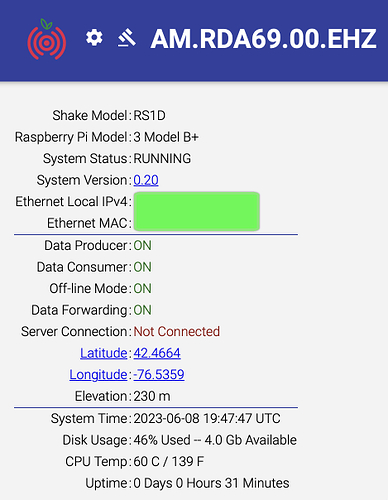Select System Status value RUNNING

(x=162, y=159)
